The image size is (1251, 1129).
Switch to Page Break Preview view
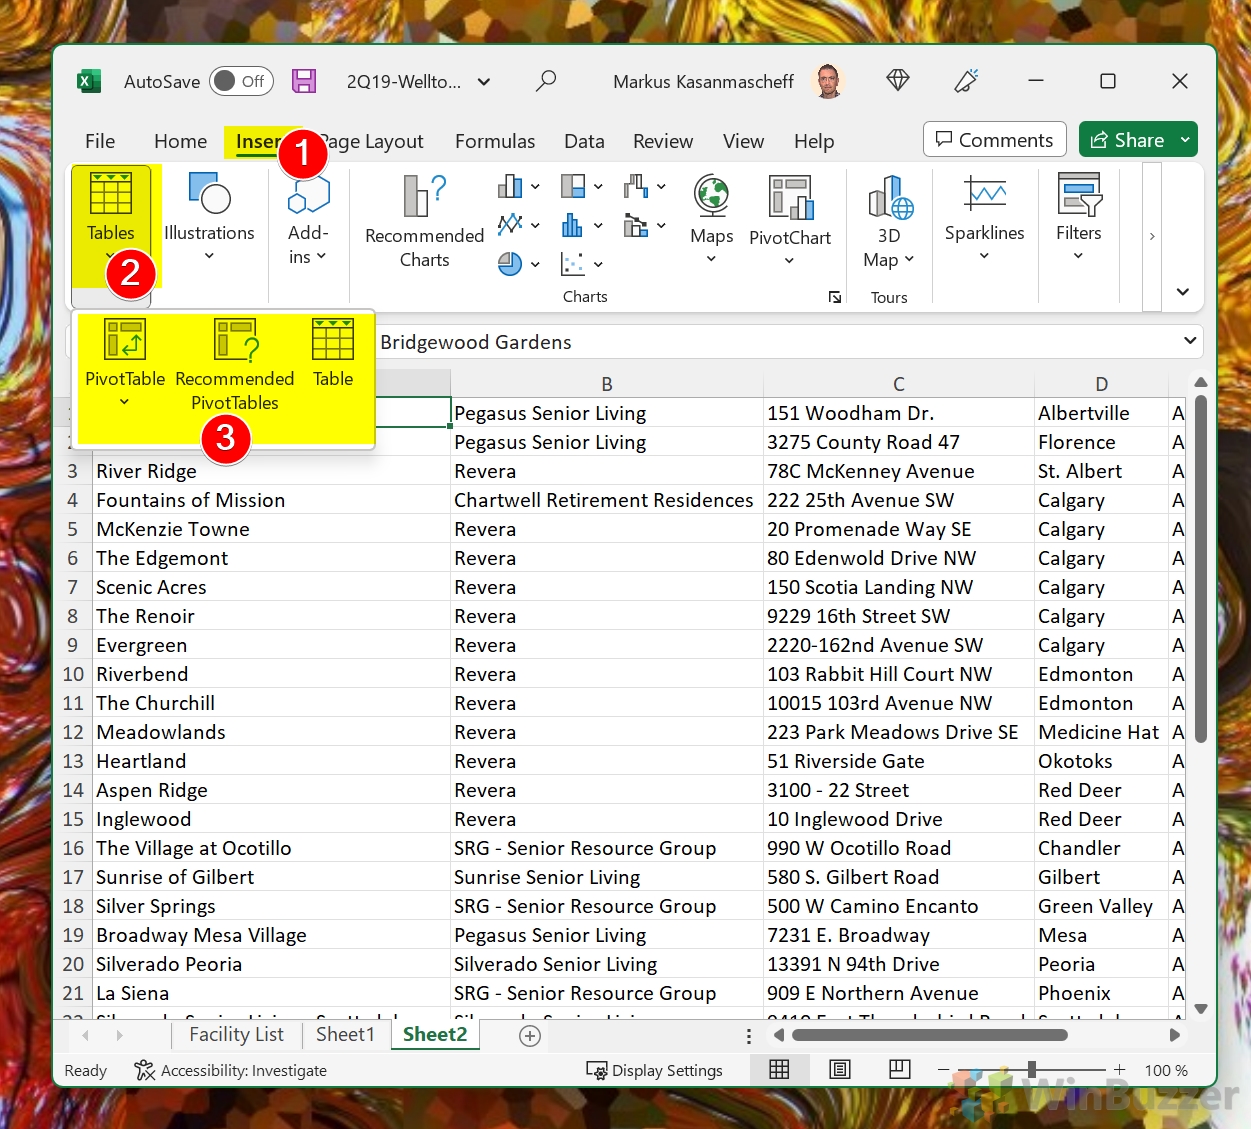click(899, 1070)
